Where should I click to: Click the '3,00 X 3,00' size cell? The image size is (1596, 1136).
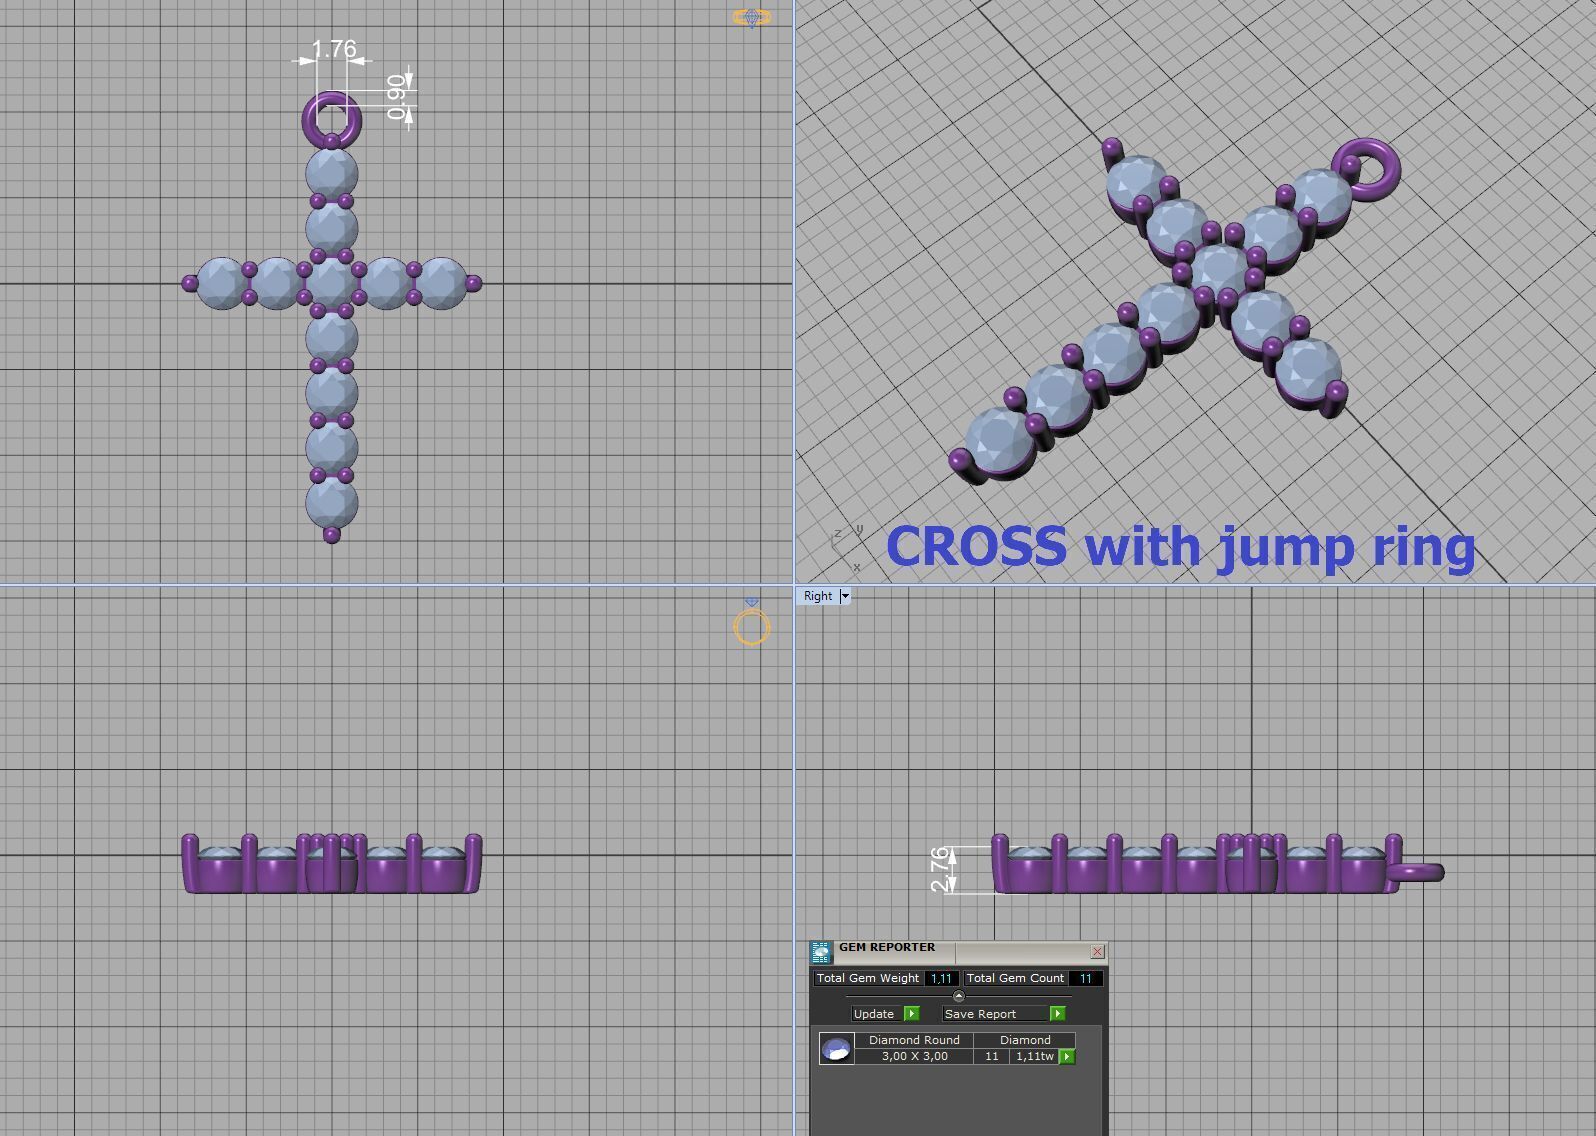pyautogui.click(x=914, y=1056)
